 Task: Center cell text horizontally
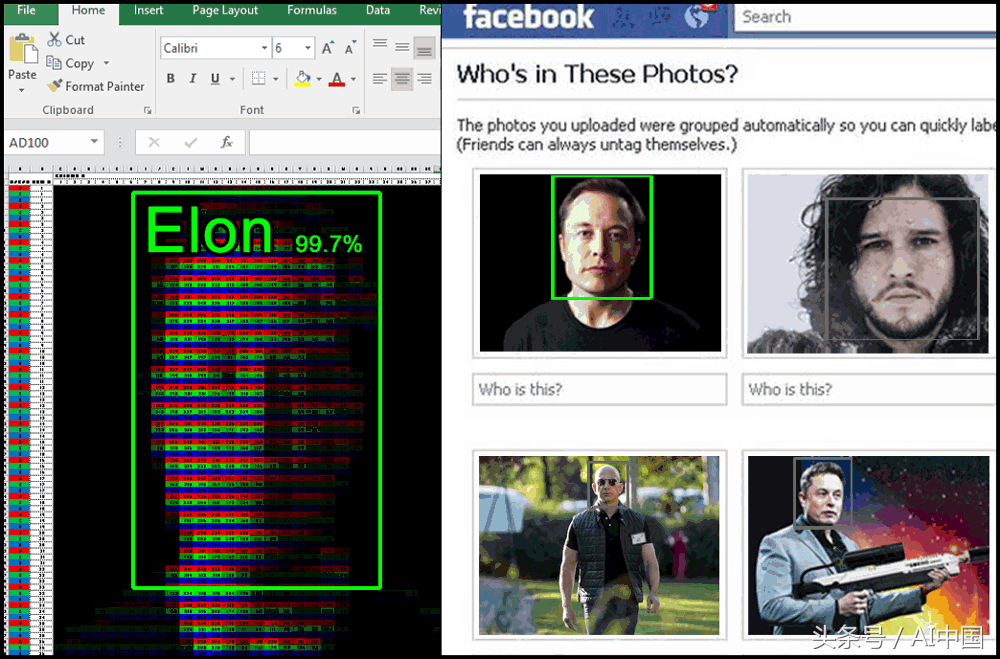(402, 79)
